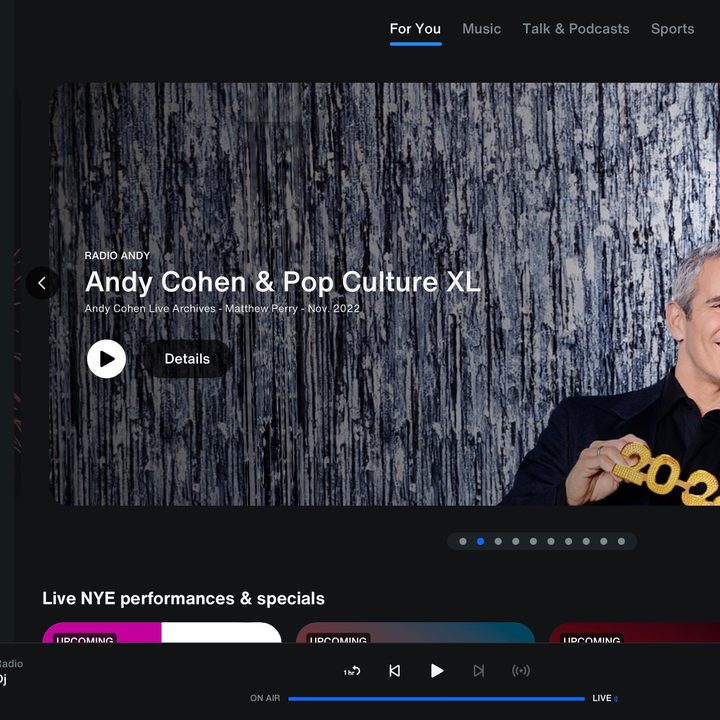
Task: Click the previous slide arrow on carousel
Action: [42, 283]
